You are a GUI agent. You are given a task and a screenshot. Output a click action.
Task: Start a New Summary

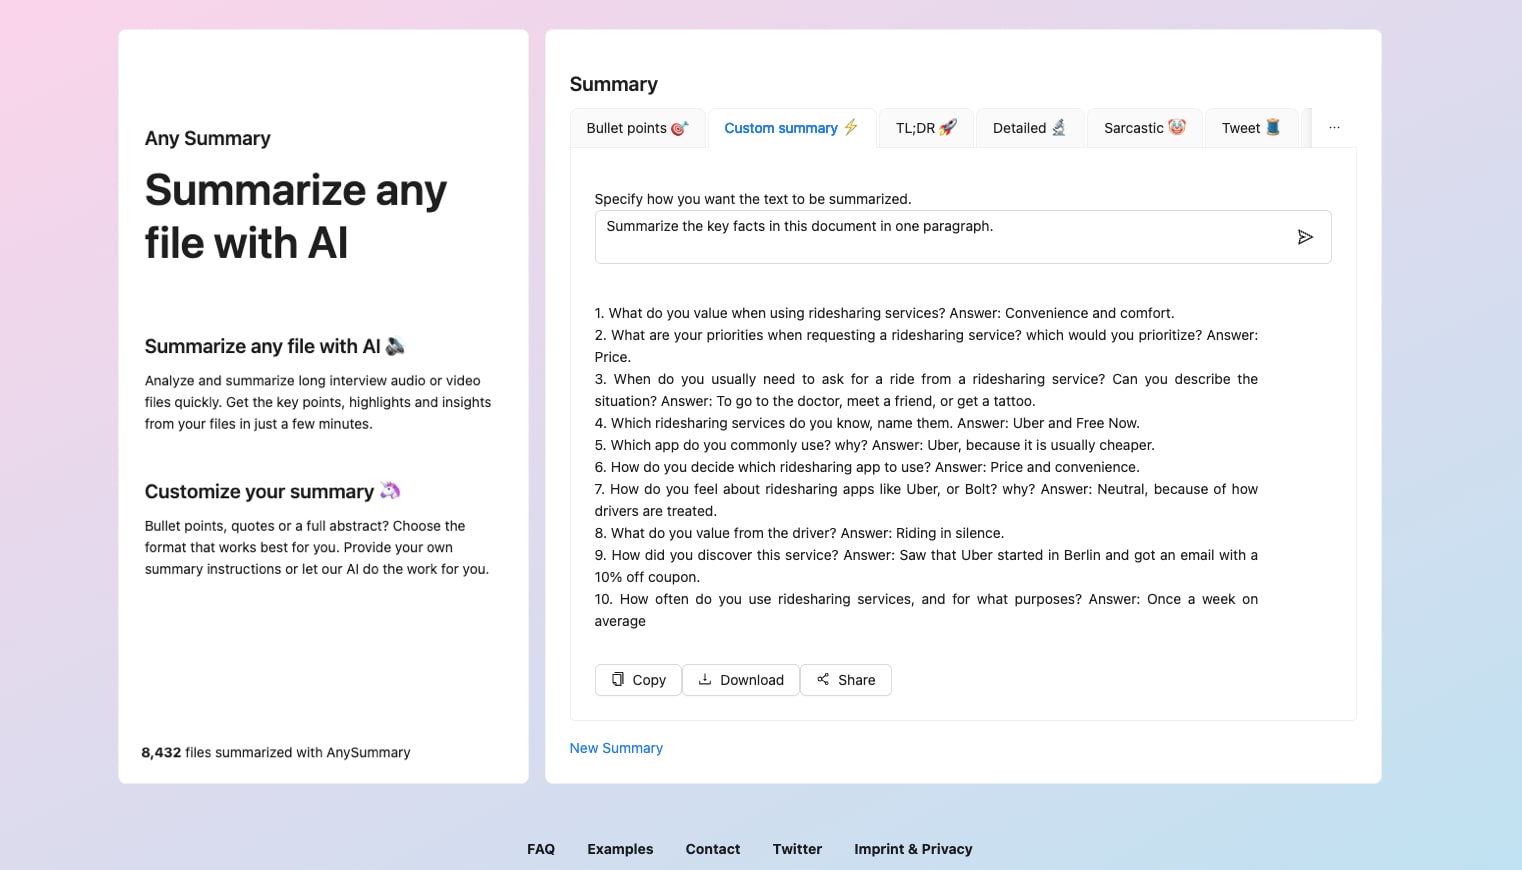point(616,747)
